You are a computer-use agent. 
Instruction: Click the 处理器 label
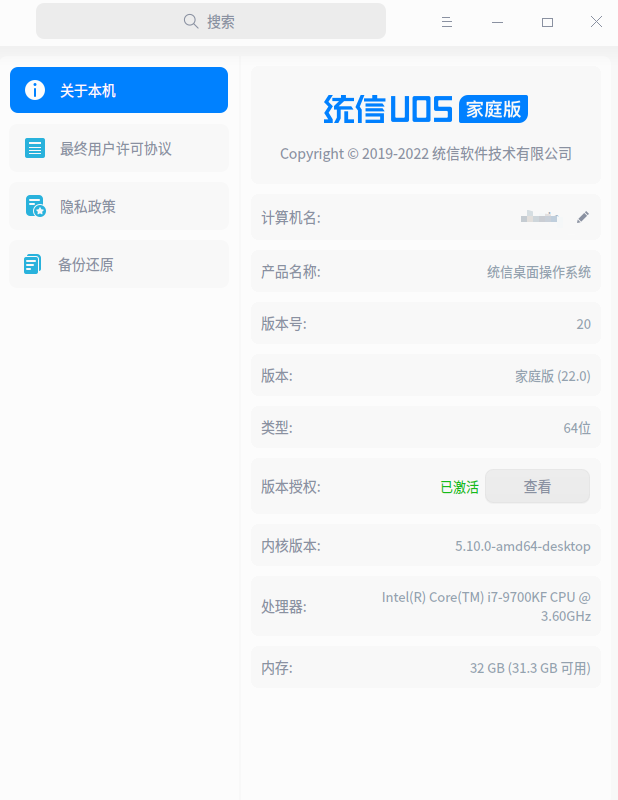pos(284,607)
